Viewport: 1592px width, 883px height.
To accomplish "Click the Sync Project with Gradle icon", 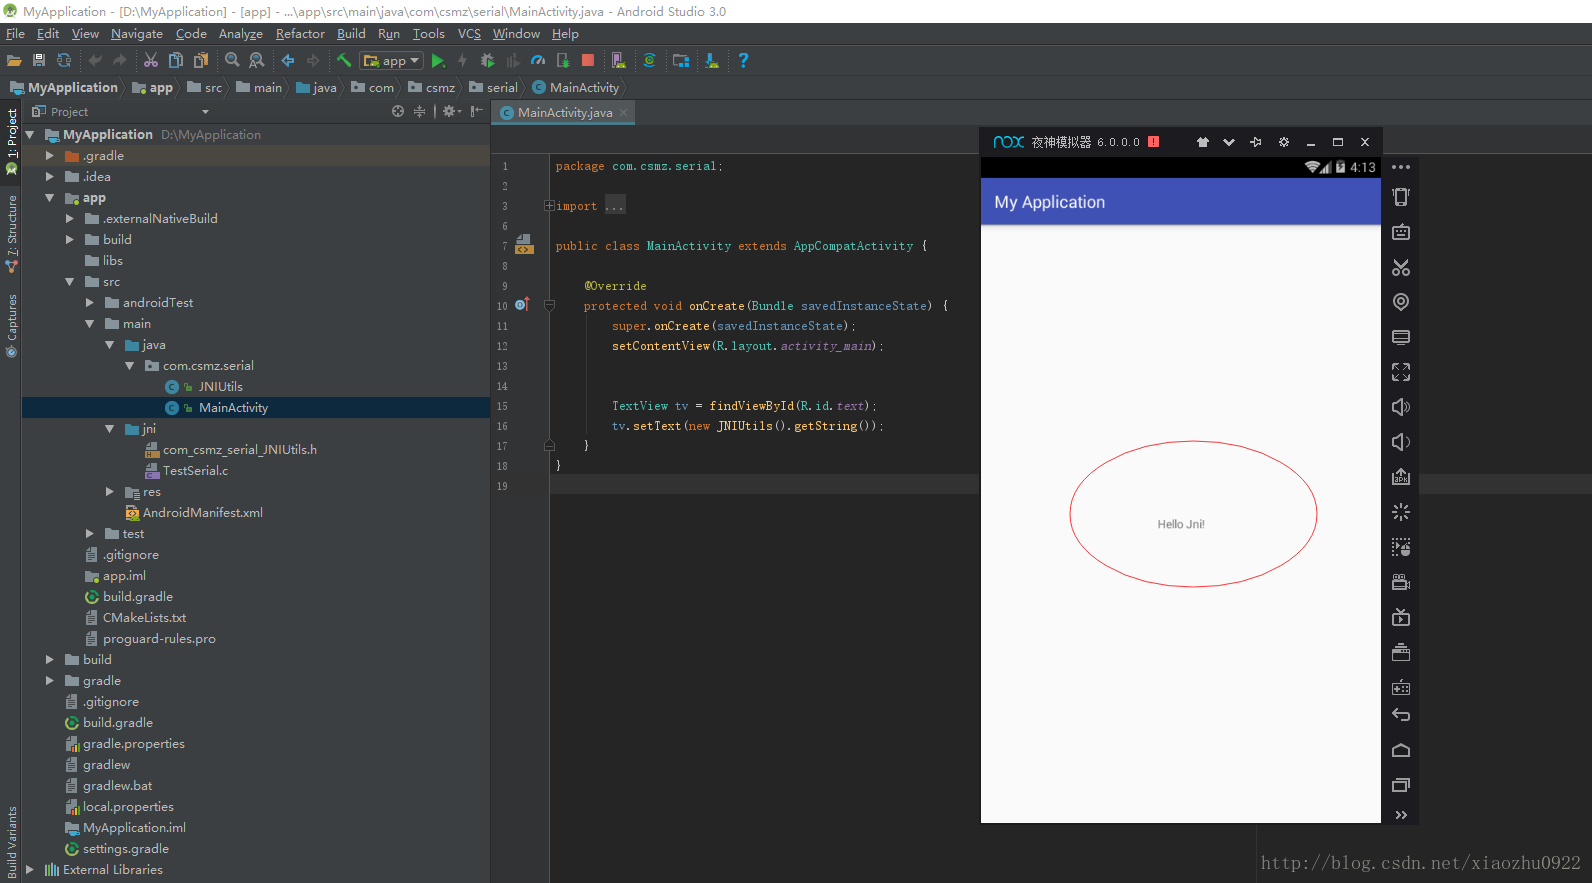I will pyautogui.click(x=649, y=61).
